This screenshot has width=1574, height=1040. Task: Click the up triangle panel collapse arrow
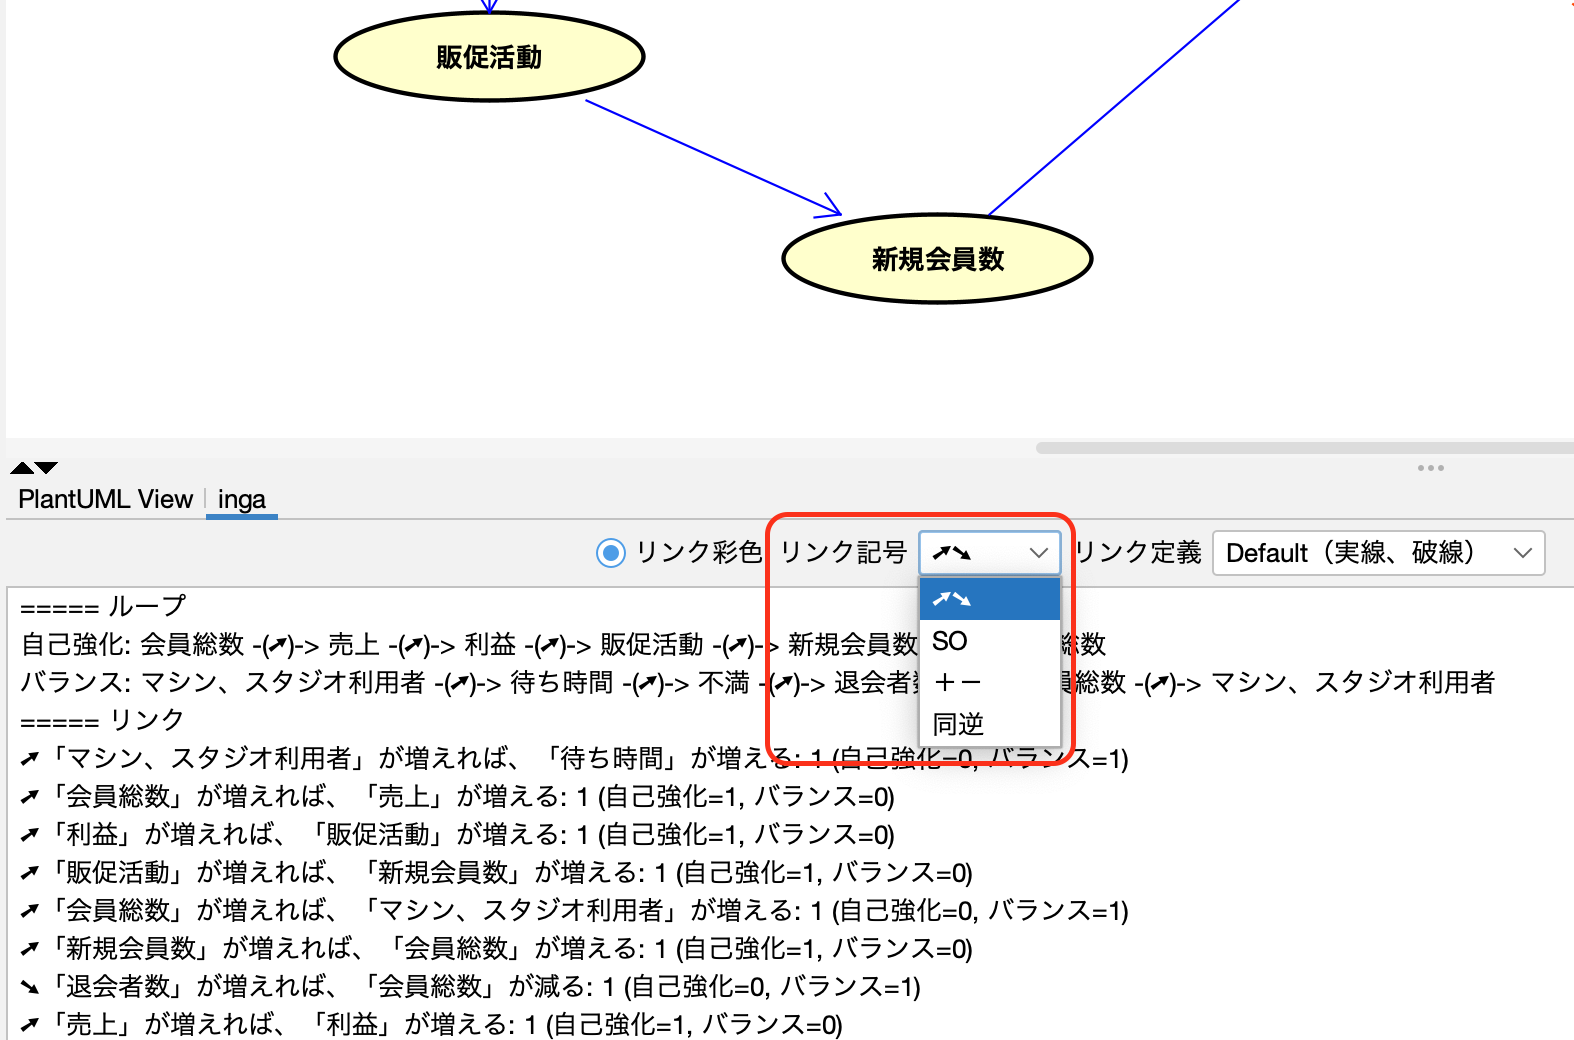pyautogui.click(x=21, y=467)
